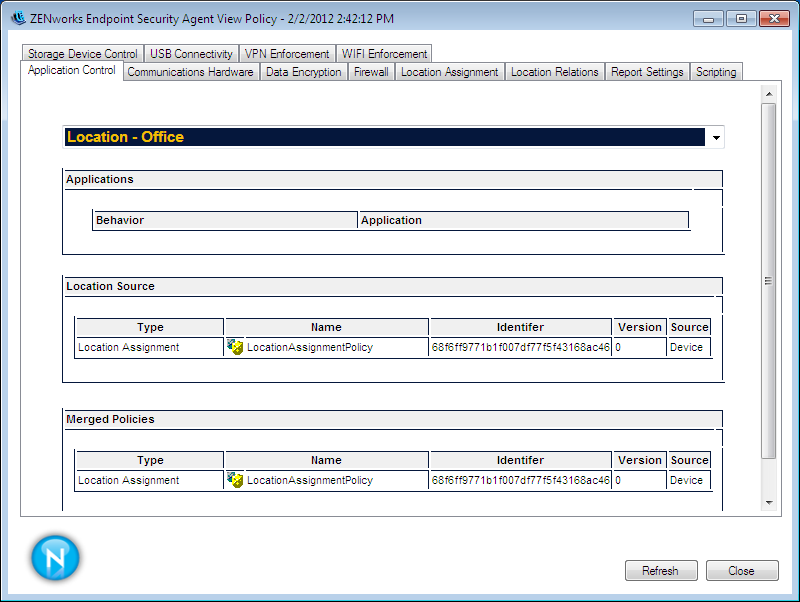Switch to the USB Connectivity tab
The height and width of the screenshot is (602, 800).
tap(191, 54)
